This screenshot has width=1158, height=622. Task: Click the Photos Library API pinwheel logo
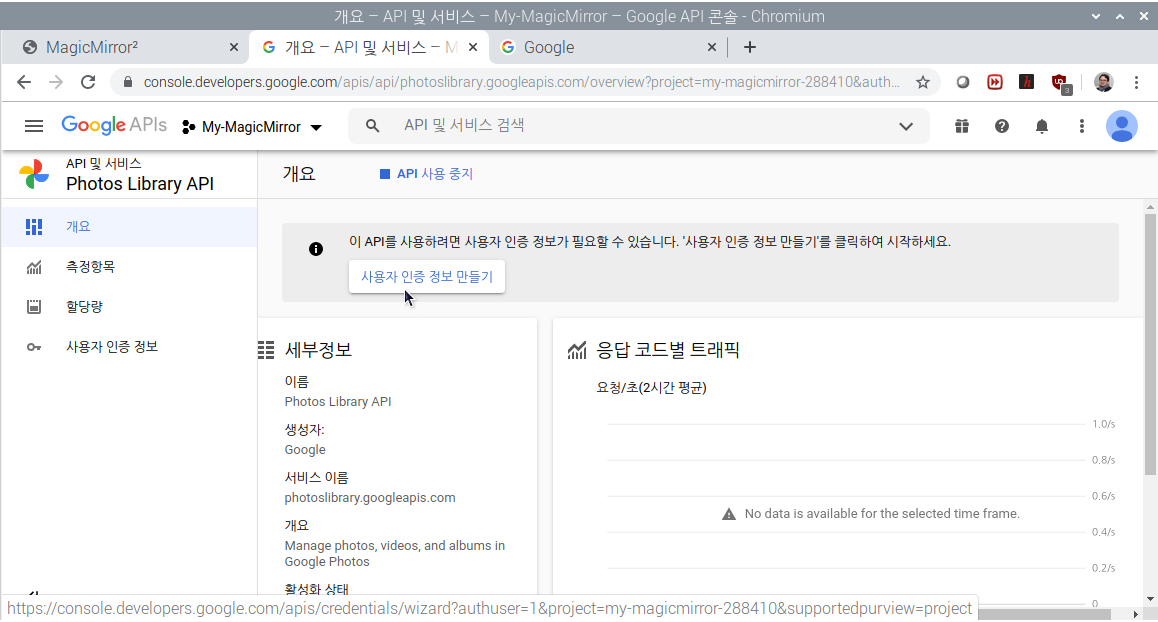pyautogui.click(x=34, y=174)
